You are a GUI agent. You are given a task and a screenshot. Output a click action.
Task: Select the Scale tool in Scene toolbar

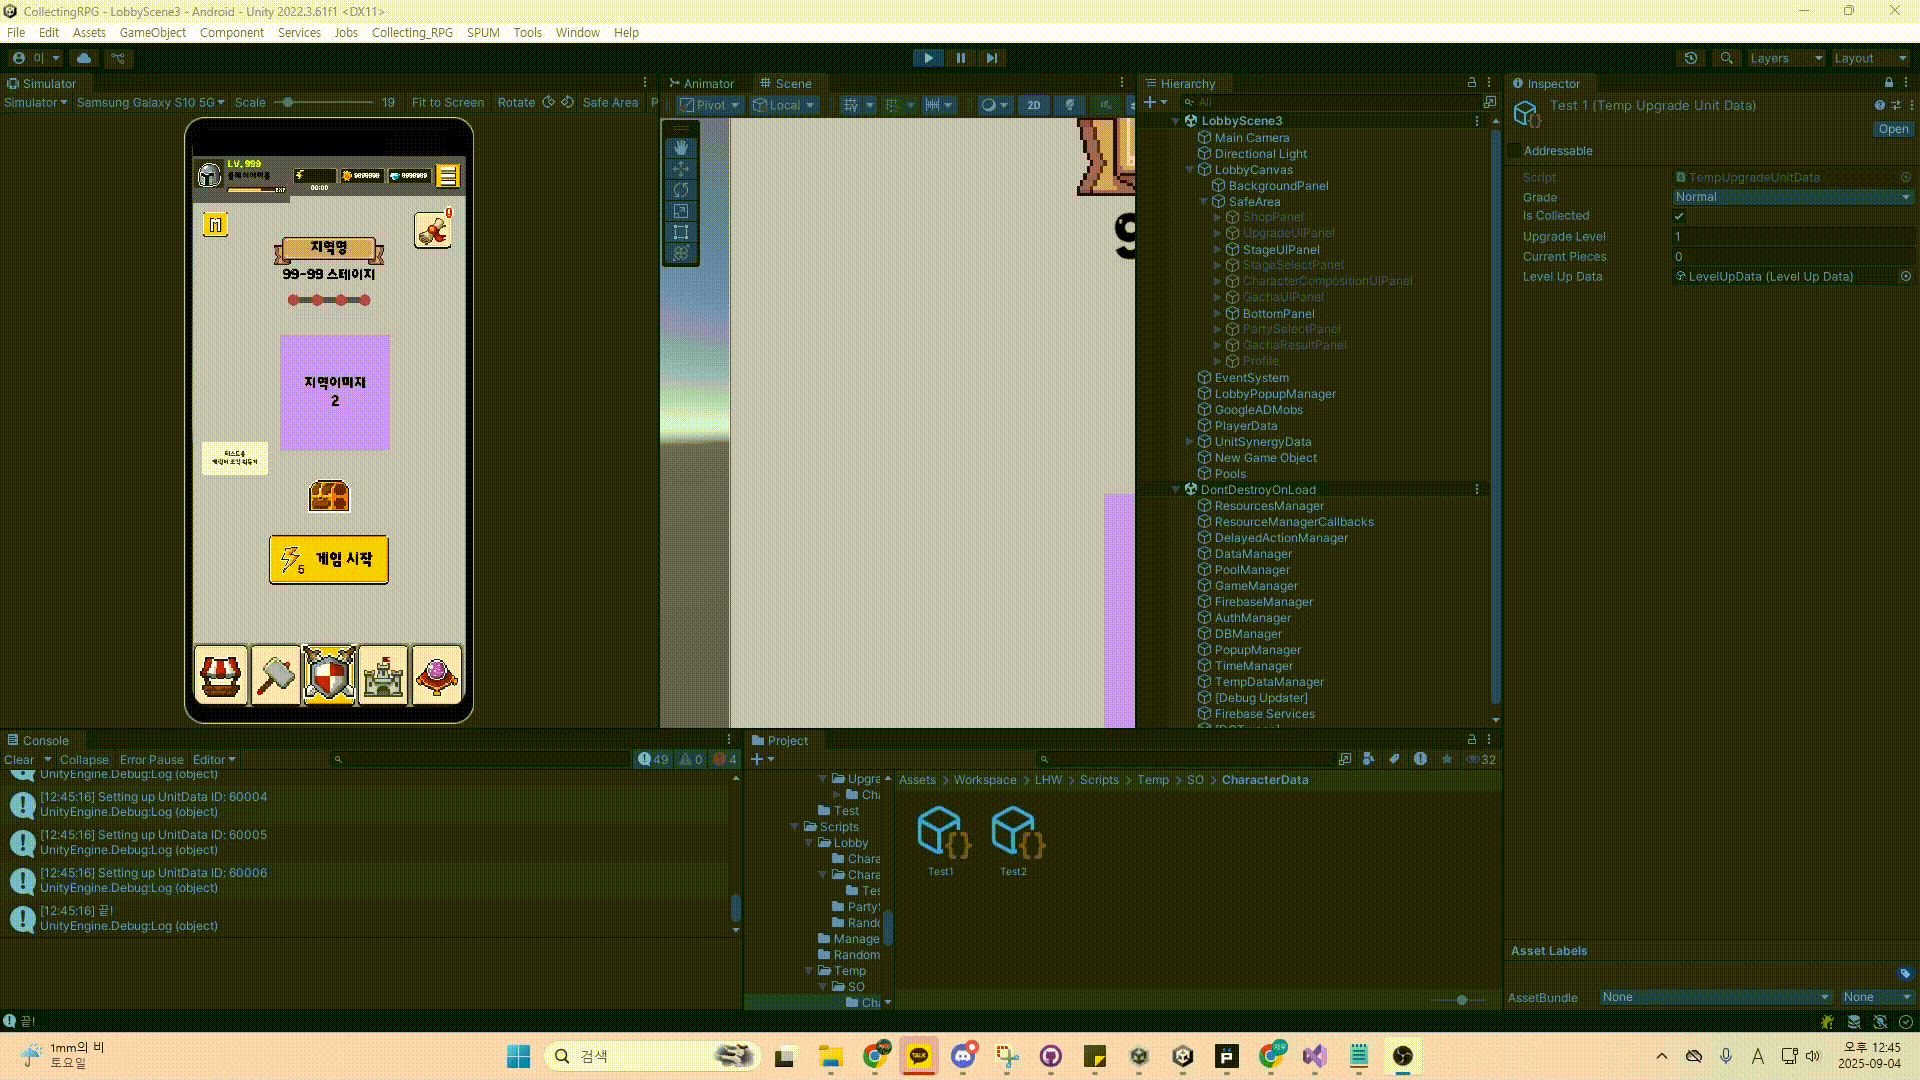681,211
